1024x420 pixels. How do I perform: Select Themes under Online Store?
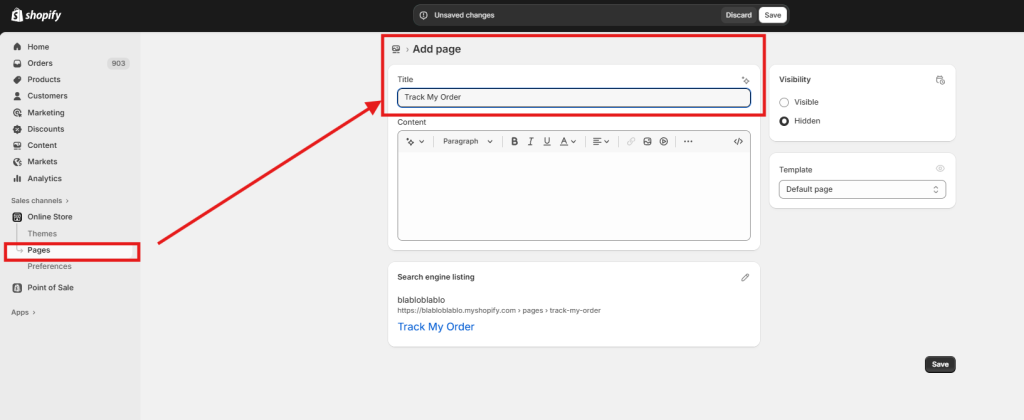click(42, 234)
